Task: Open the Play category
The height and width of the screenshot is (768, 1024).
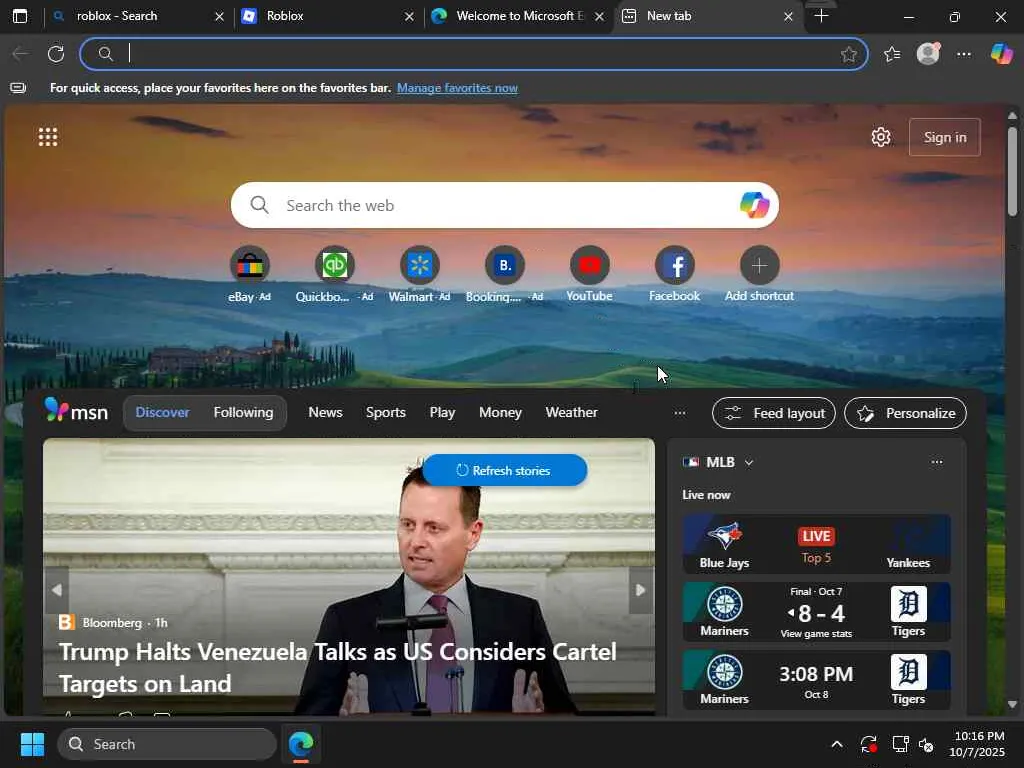Action: pyautogui.click(x=442, y=412)
